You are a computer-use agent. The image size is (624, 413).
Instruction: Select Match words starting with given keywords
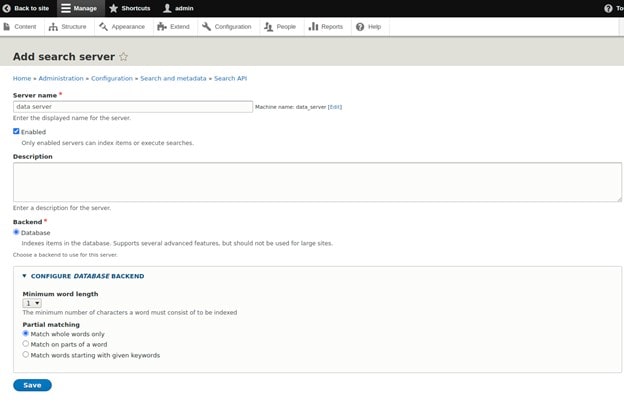(x=25, y=355)
